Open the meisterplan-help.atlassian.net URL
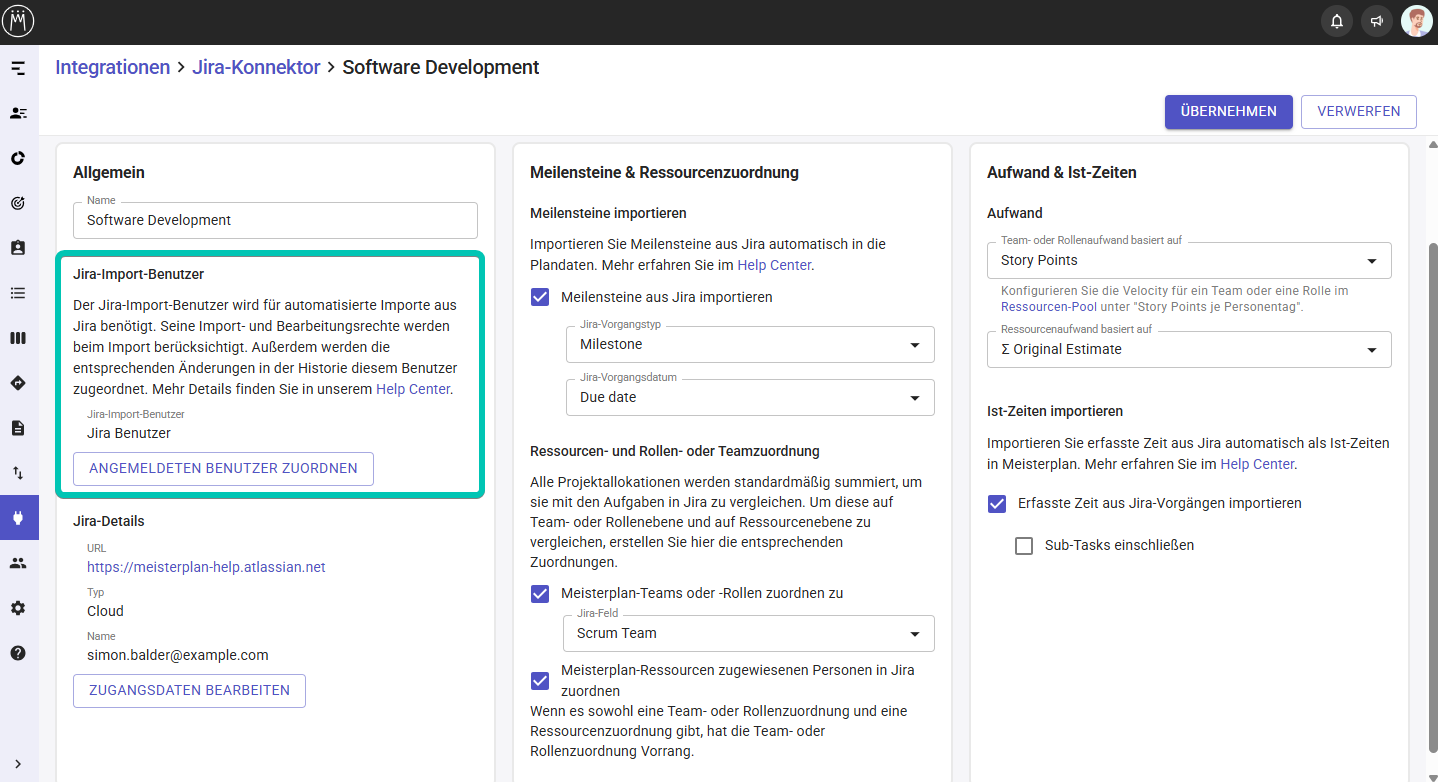The height and width of the screenshot is (782, 1438). click(206, 567)
